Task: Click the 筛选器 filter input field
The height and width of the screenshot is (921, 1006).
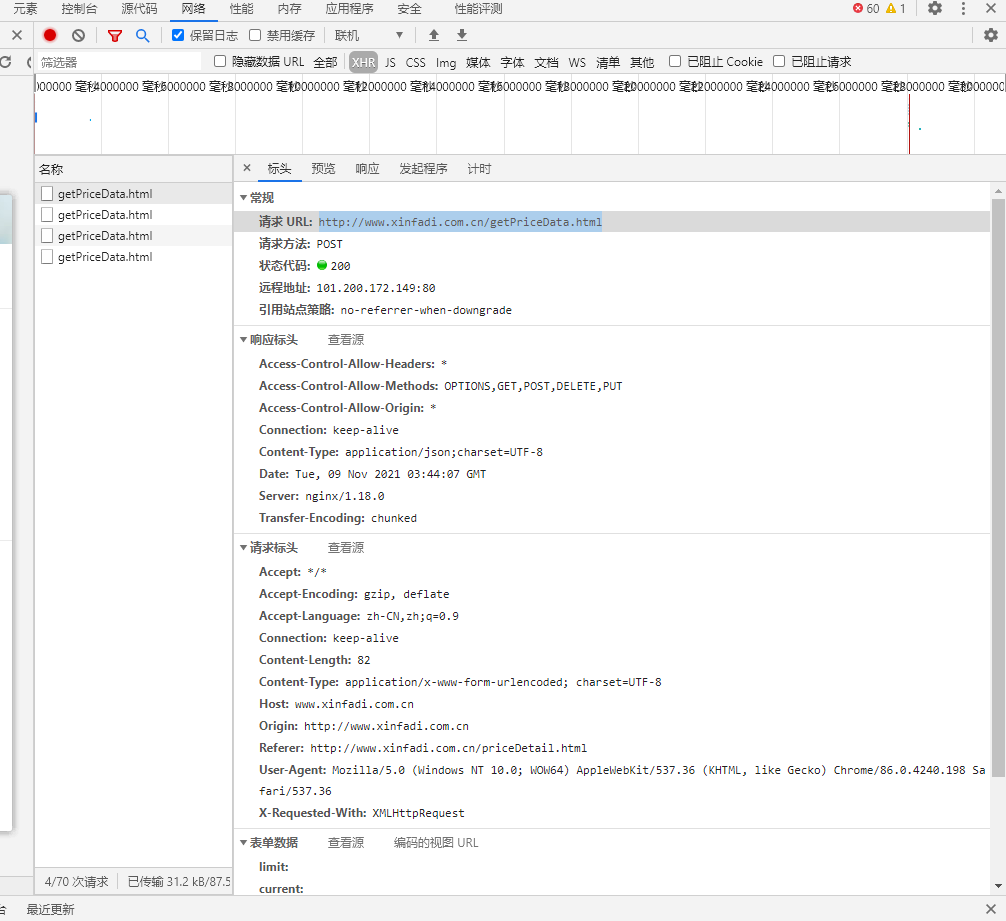Action: click(x=118, y=62)
